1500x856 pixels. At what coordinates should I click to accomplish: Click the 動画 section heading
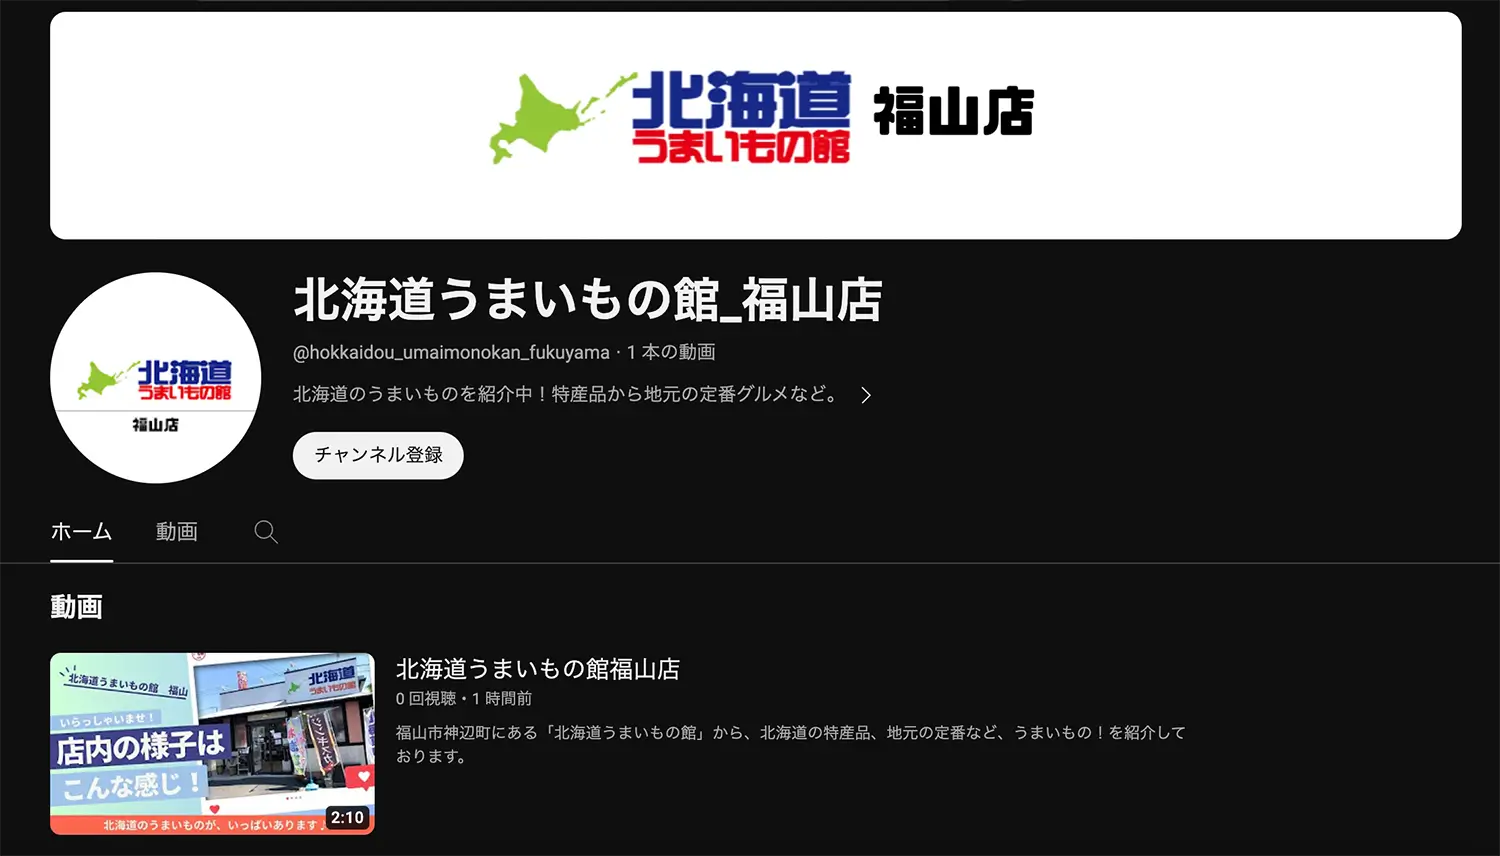[77, 607]
